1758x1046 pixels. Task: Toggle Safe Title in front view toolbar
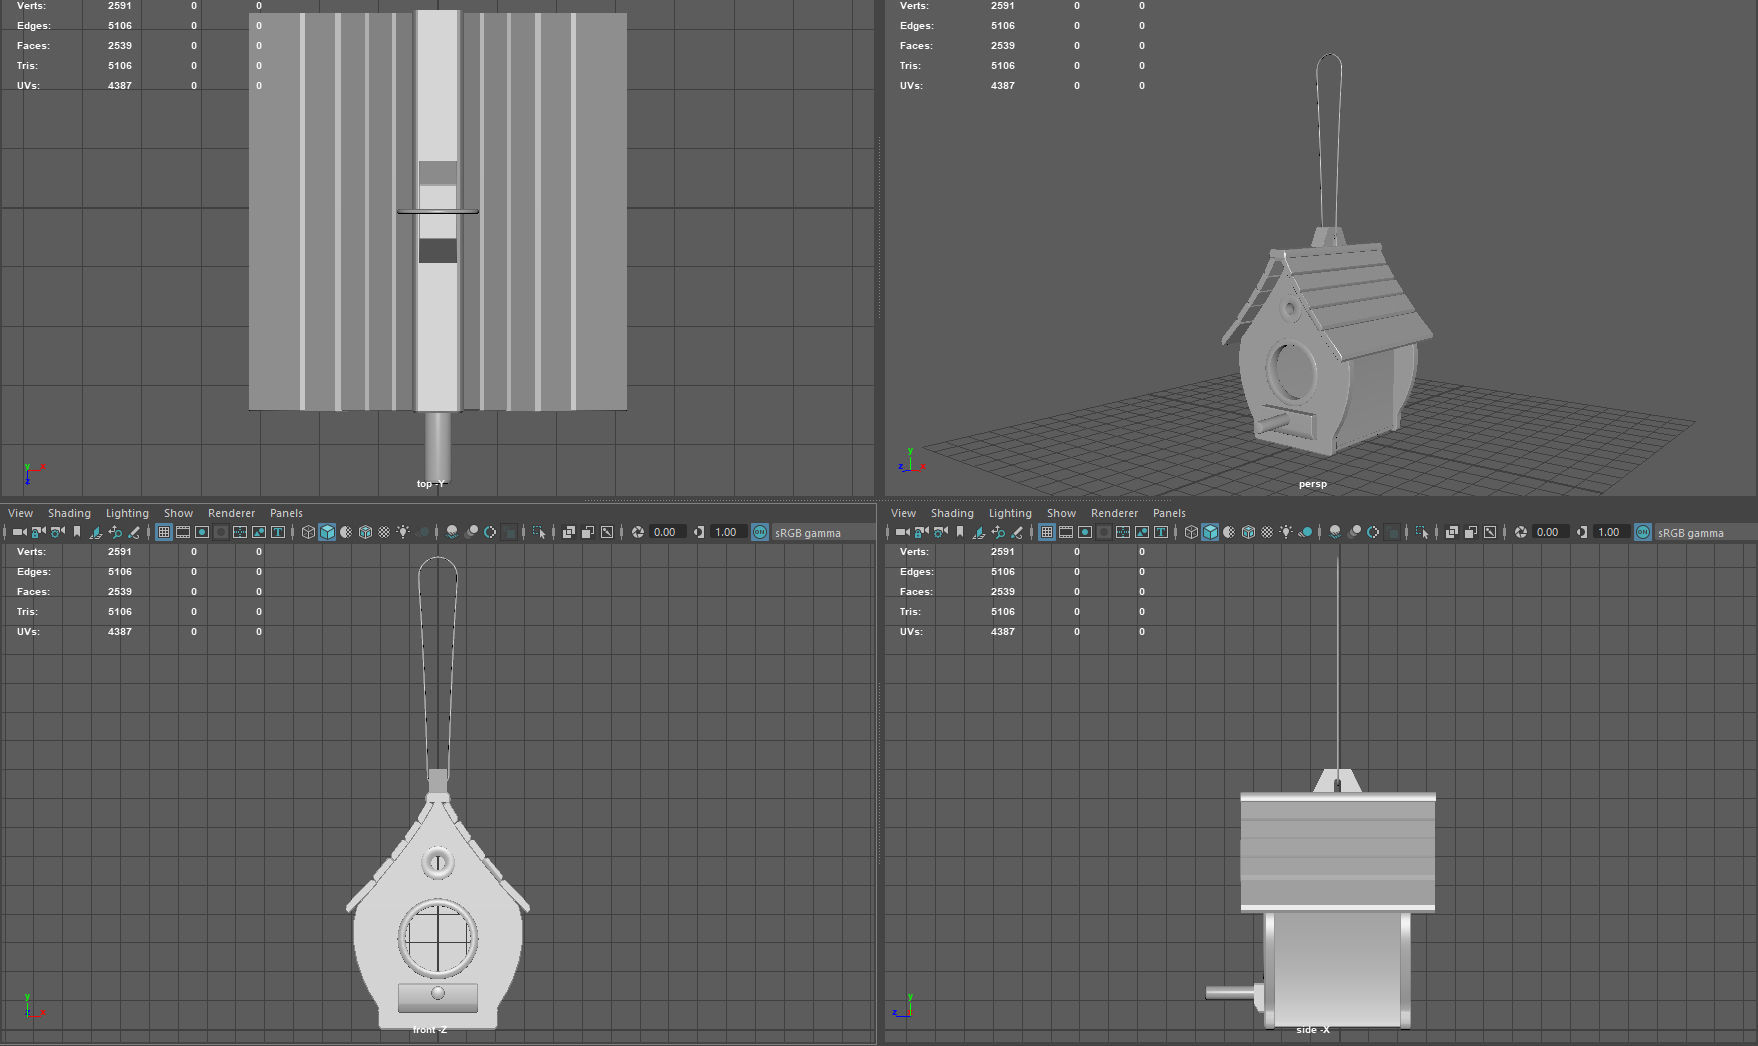point(278,532)
